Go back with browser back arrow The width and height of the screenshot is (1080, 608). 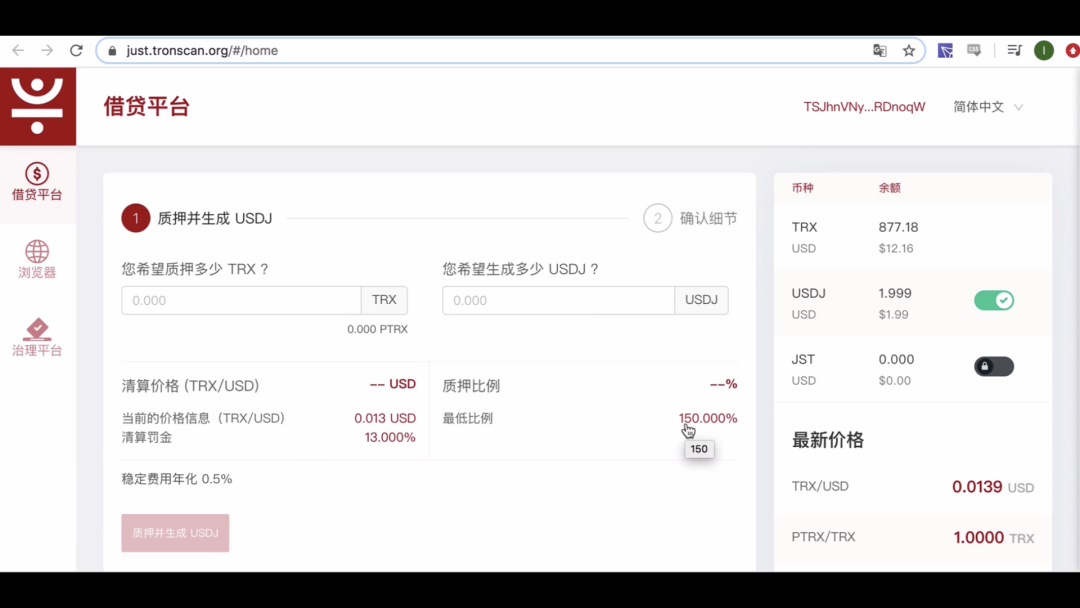click(x=18, y=50)
